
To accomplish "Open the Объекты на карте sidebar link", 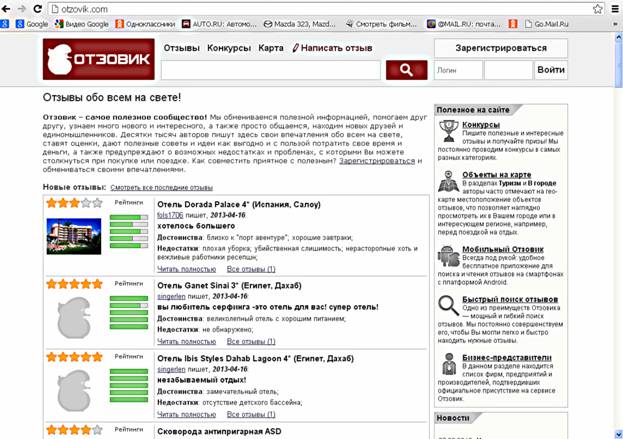I will click(497, 175).
